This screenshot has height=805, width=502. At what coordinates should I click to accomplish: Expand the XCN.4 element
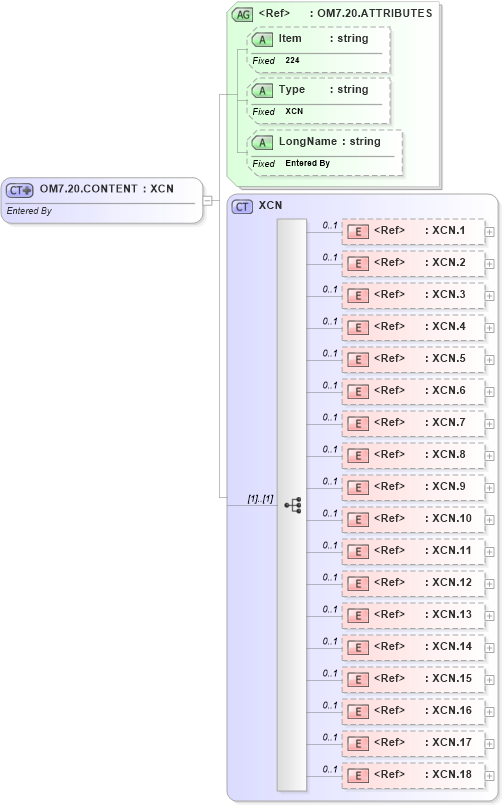(x=489, y=328)
